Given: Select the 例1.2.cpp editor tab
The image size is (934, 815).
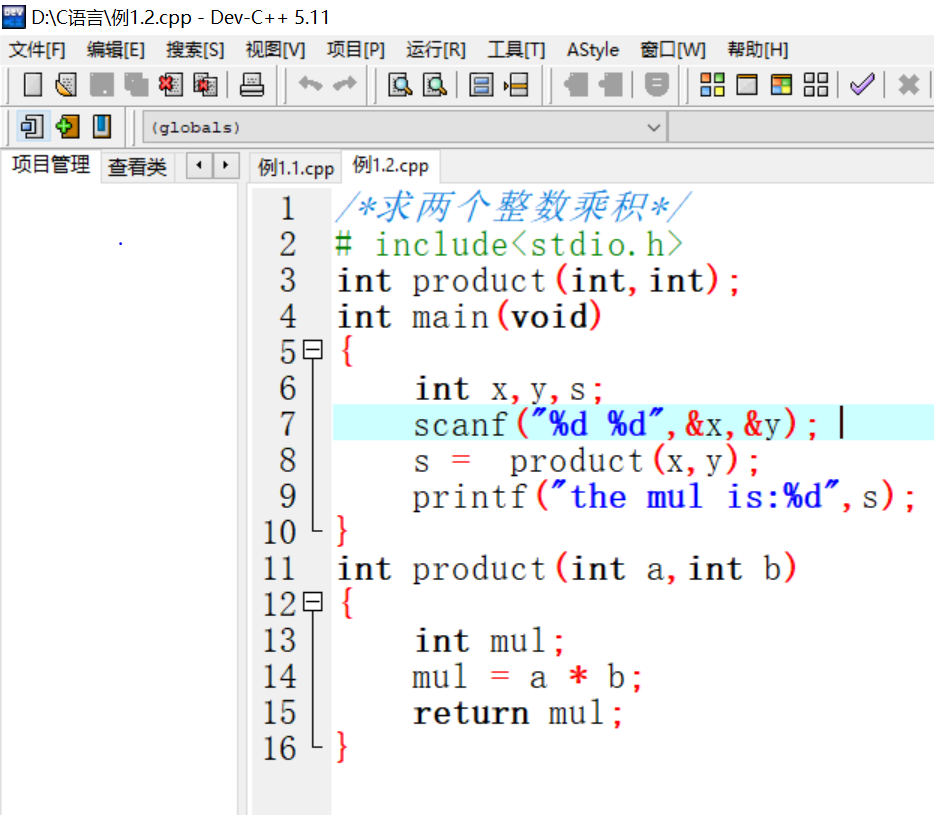Looking at the screenshot, I should tap(390, 166).
